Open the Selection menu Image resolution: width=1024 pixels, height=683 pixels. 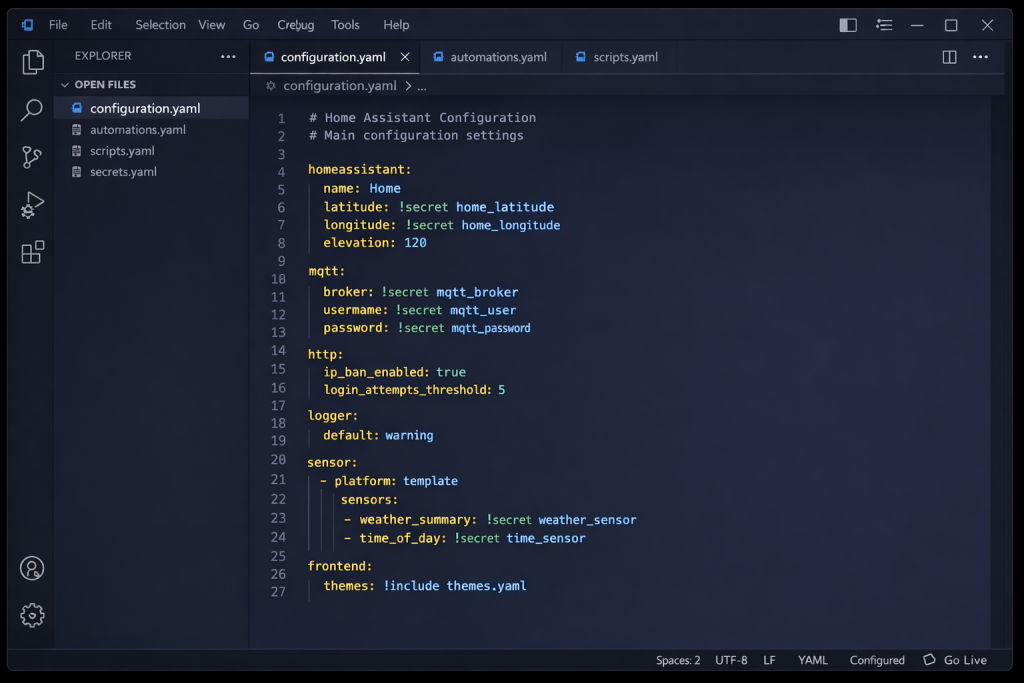[x=161, y=25]
